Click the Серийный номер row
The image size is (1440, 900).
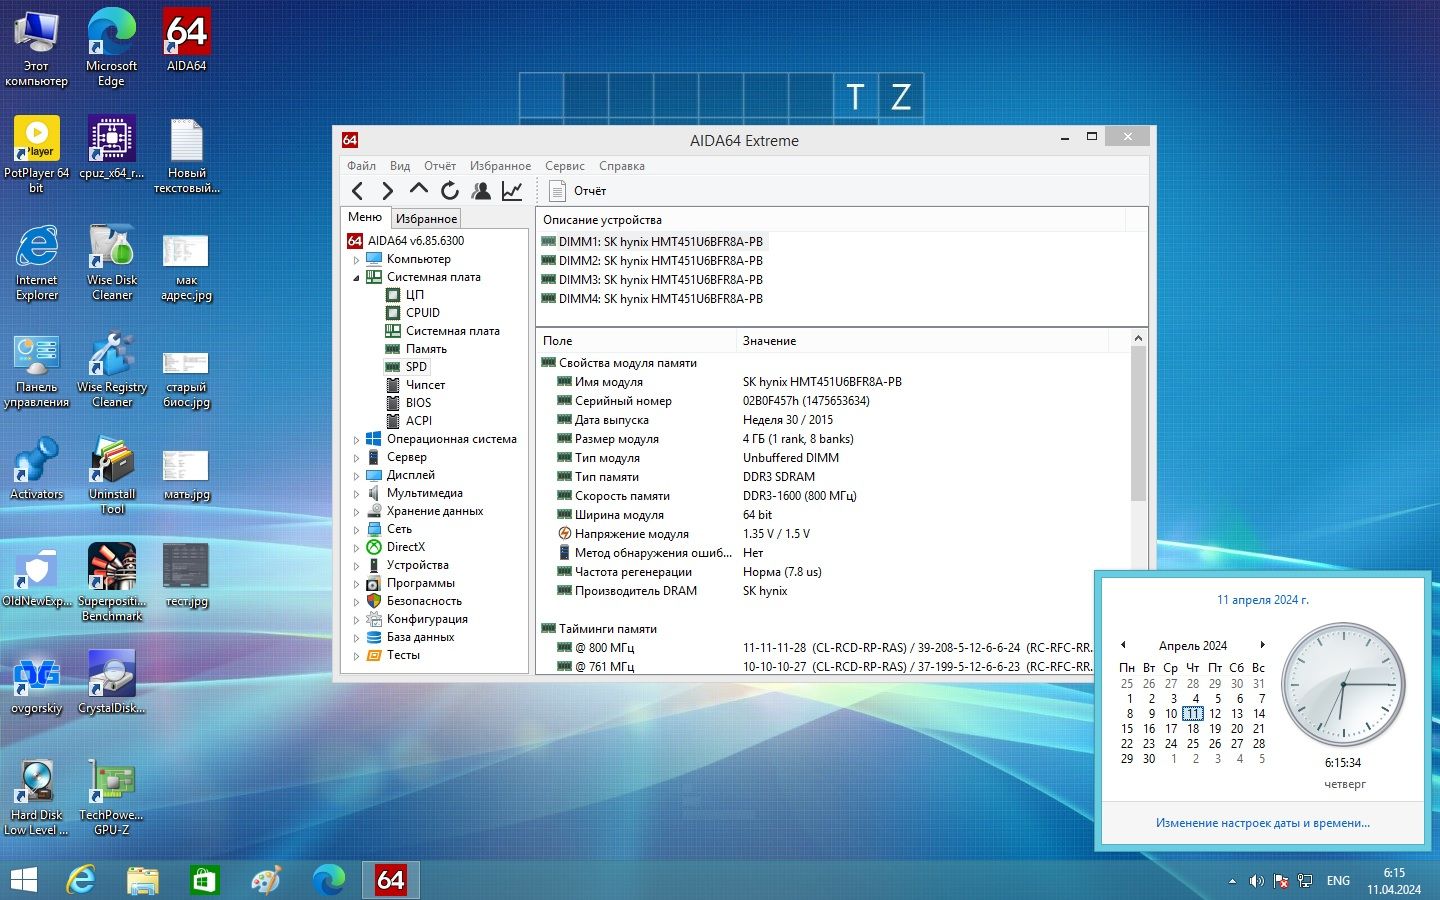tap(834, 401)
